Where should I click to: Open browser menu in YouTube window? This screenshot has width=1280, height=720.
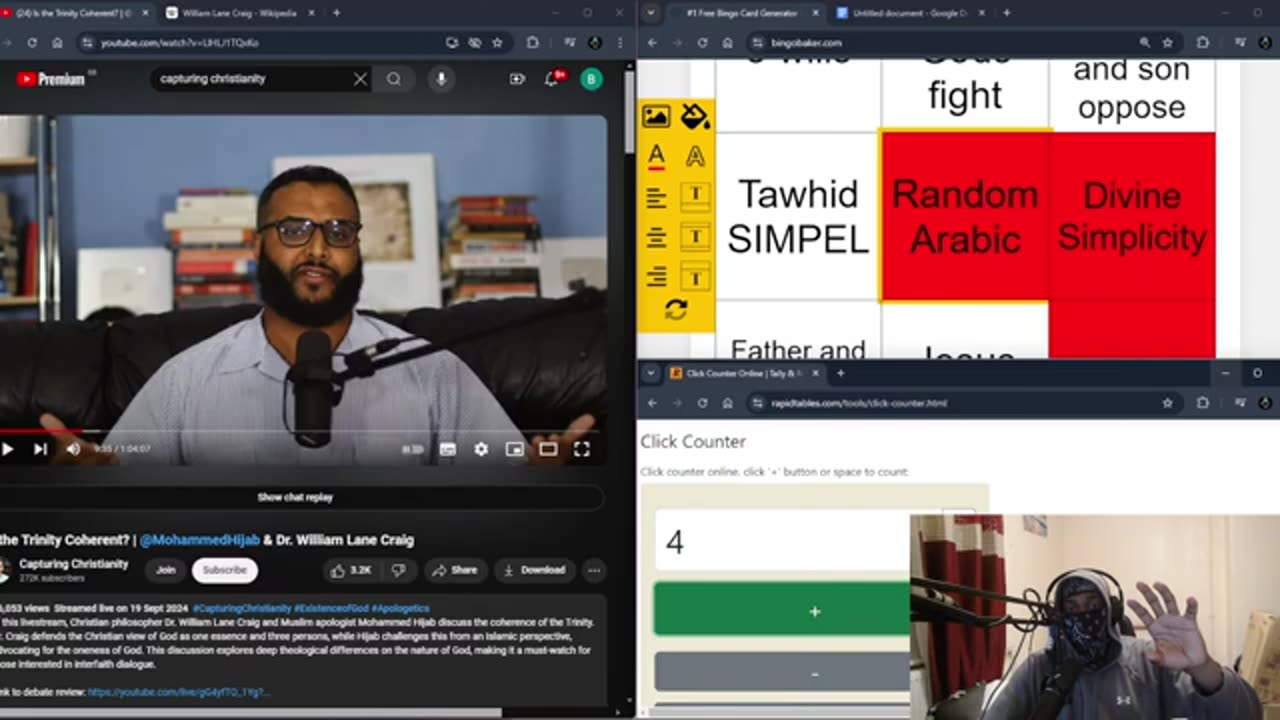coord(622,43)
